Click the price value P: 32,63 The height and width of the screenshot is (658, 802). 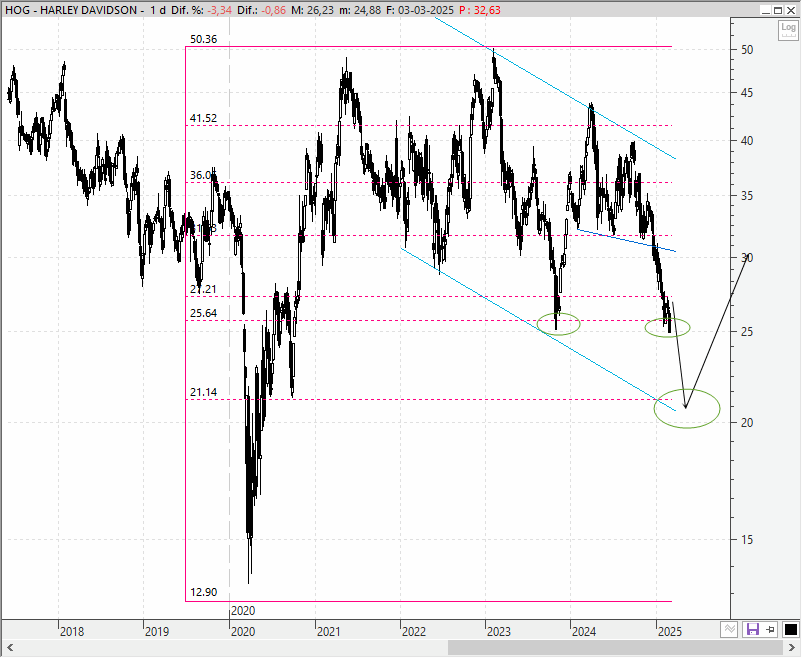coord(479,10)
